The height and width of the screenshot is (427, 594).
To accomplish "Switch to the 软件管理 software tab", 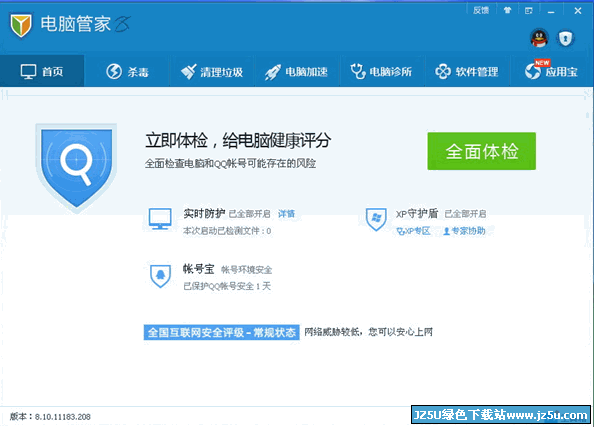I will (x=467, y=71).
